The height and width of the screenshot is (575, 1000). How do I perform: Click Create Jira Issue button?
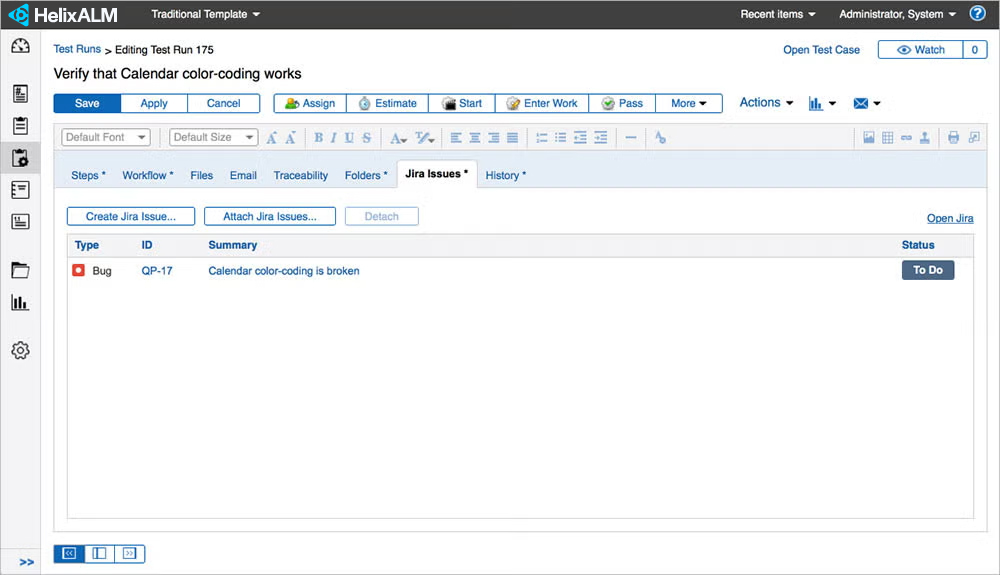pos(131,216)
